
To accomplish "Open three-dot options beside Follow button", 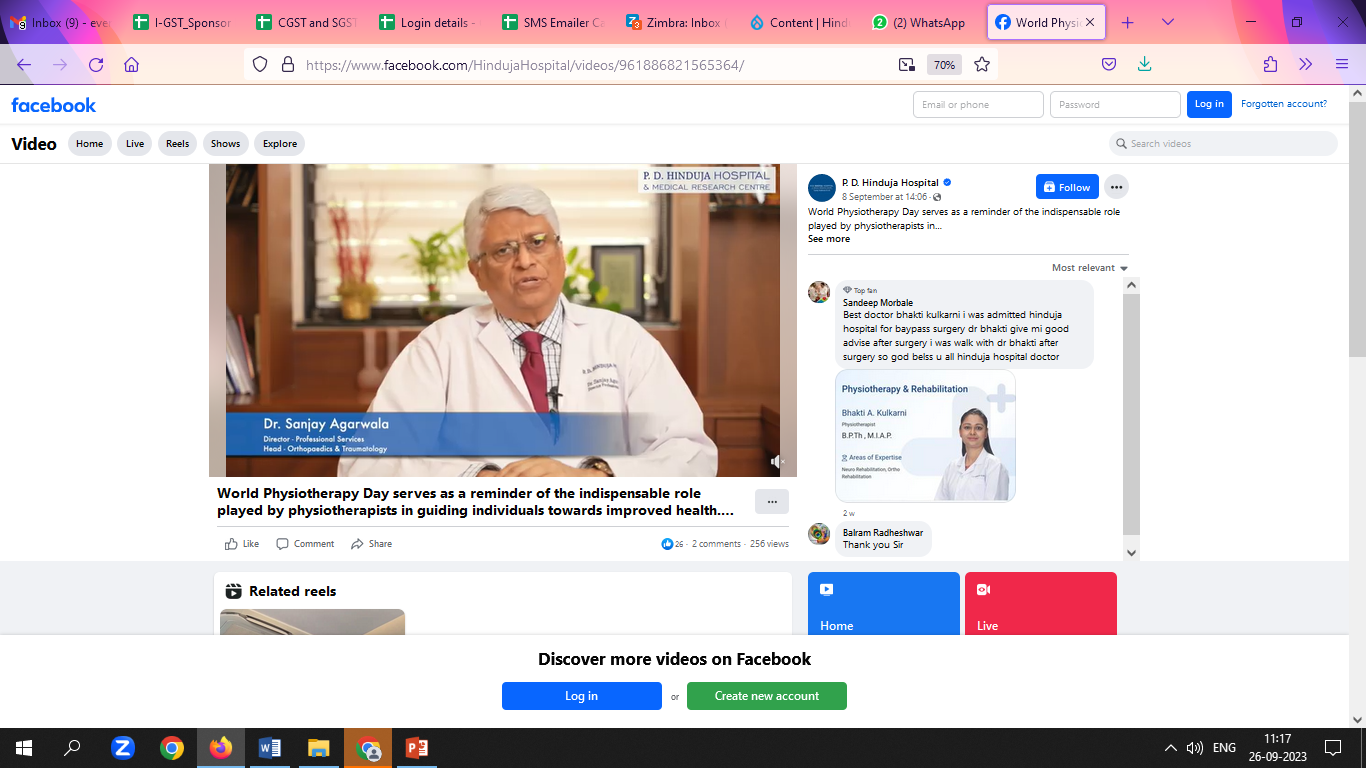I will pos(1116,187).
